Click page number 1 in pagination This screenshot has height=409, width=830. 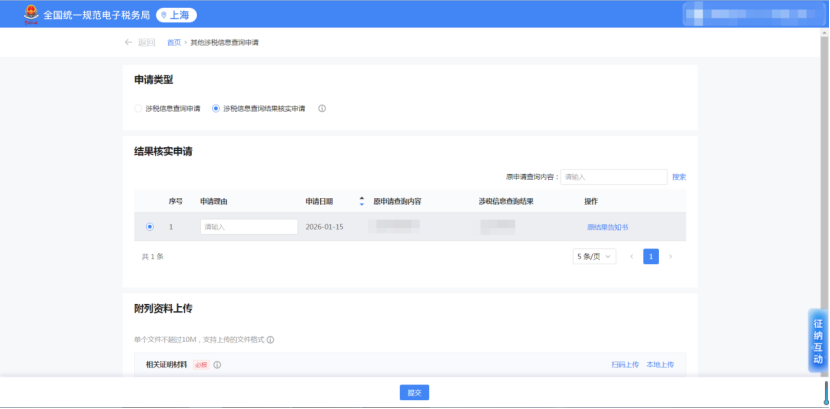[651, 257]
